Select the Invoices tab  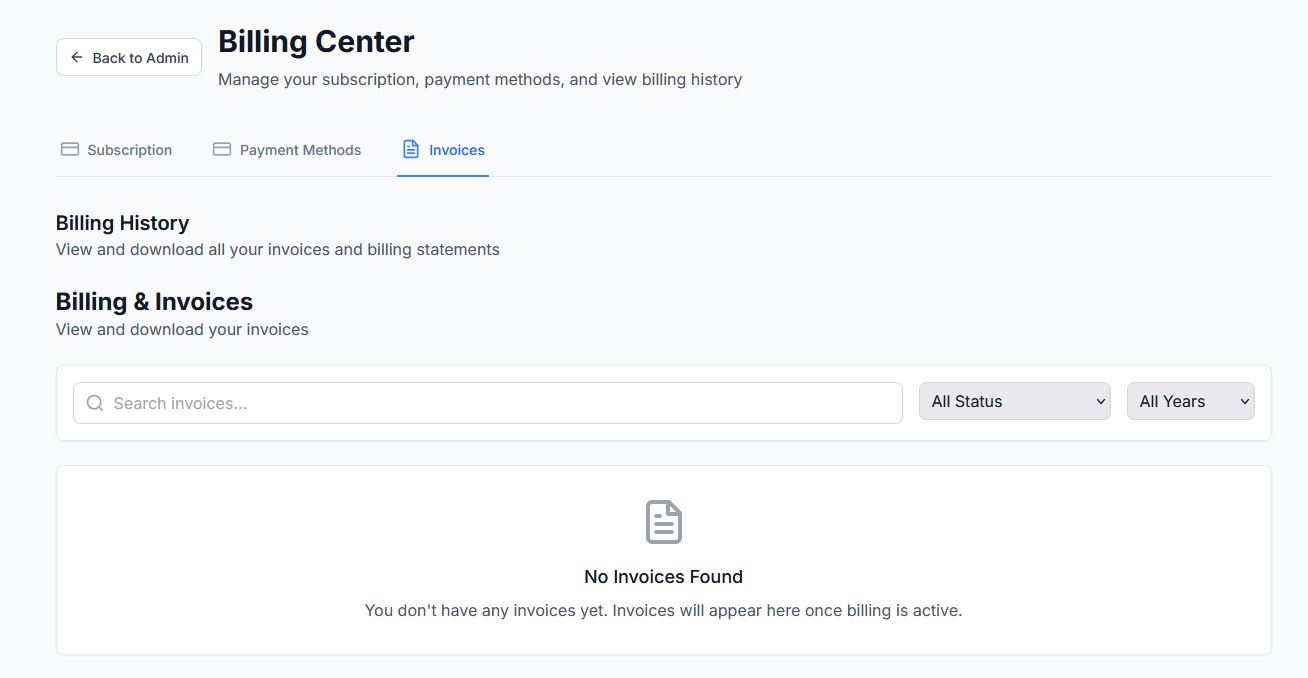[443, 150]
